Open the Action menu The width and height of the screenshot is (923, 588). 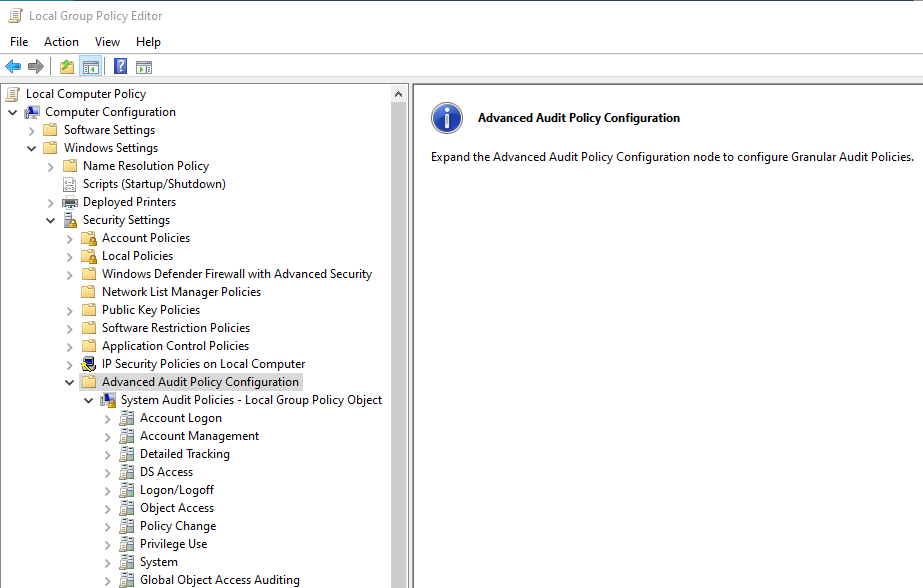point(61,42)
